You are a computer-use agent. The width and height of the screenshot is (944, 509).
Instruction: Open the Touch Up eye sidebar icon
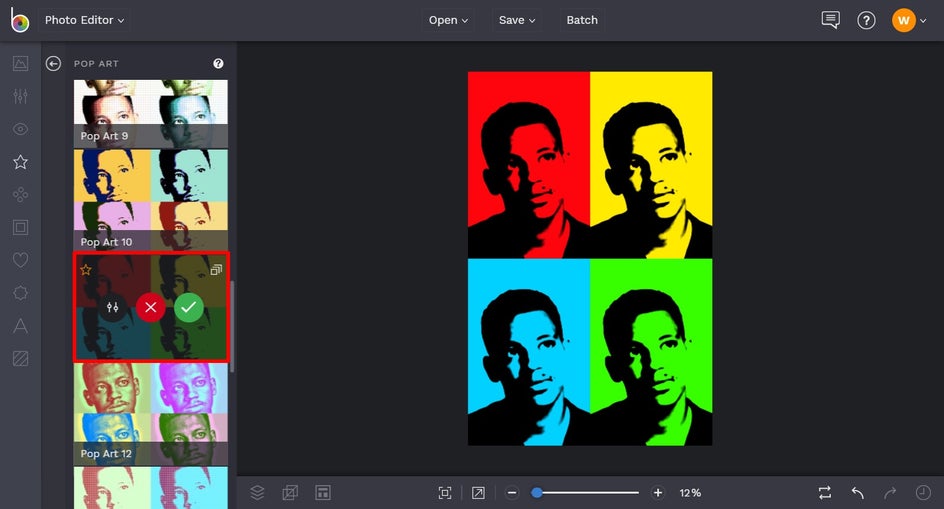click(20, 129)
